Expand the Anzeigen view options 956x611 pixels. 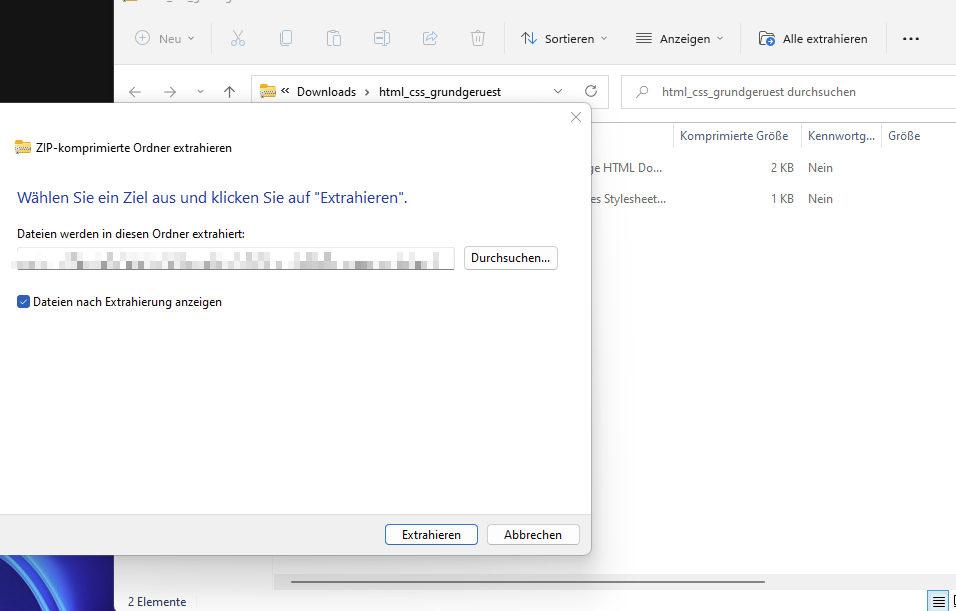pyautogui.click(x=680, y=38)
